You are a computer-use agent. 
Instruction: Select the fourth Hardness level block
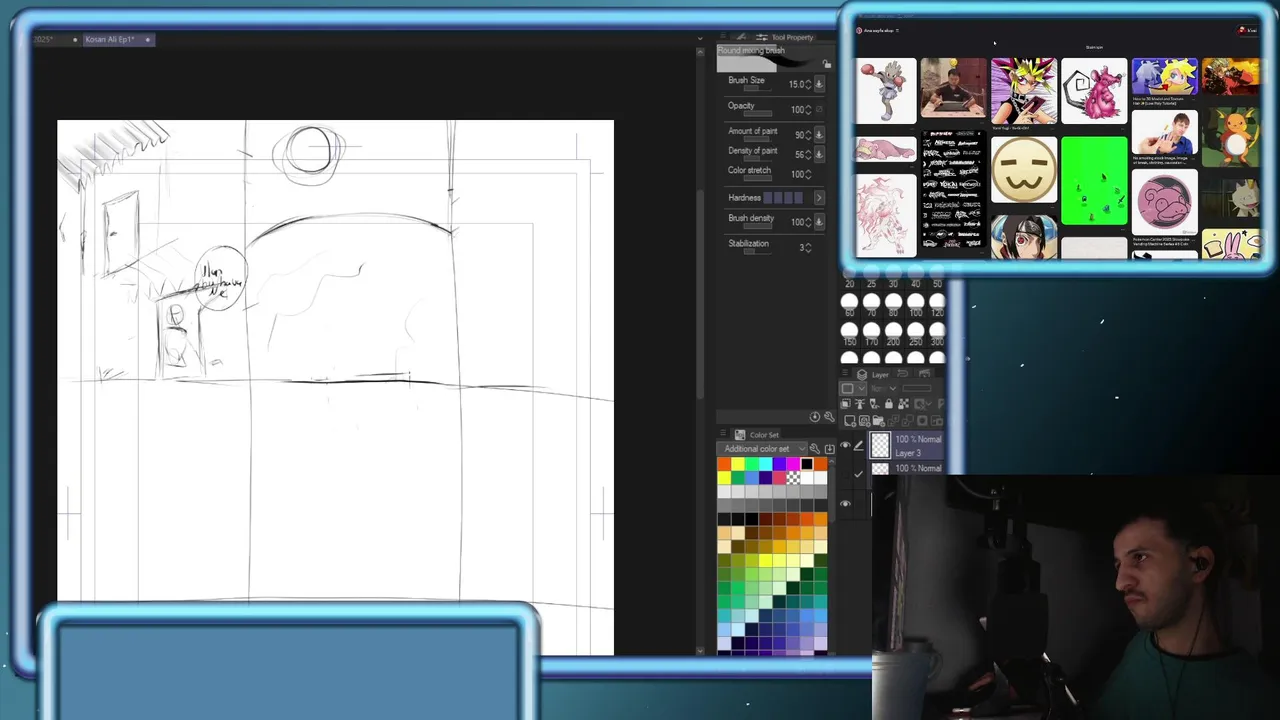coord(799,198)
